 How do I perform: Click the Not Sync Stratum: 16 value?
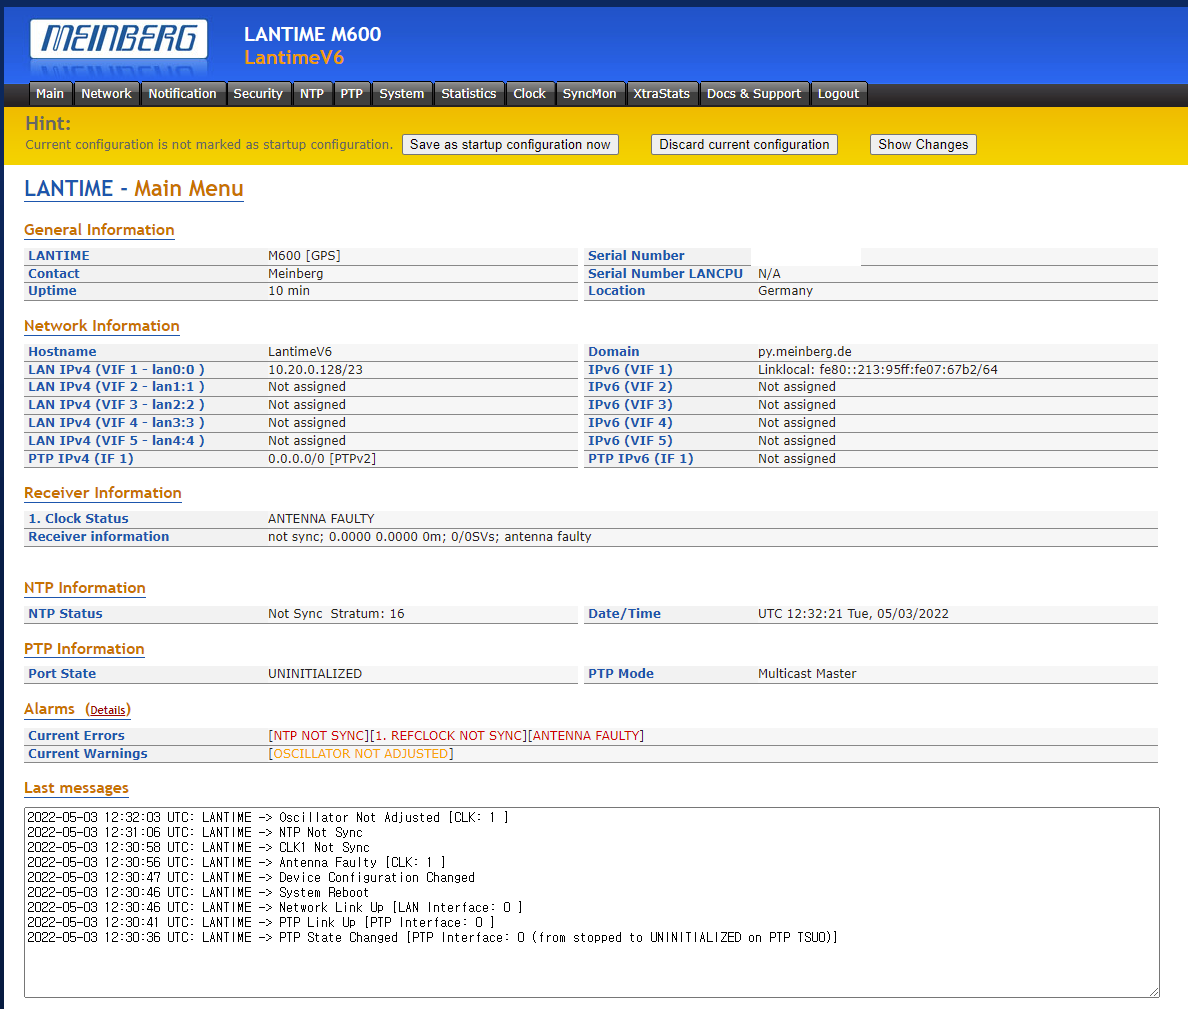pyautogui.click(x=336, y=614)
